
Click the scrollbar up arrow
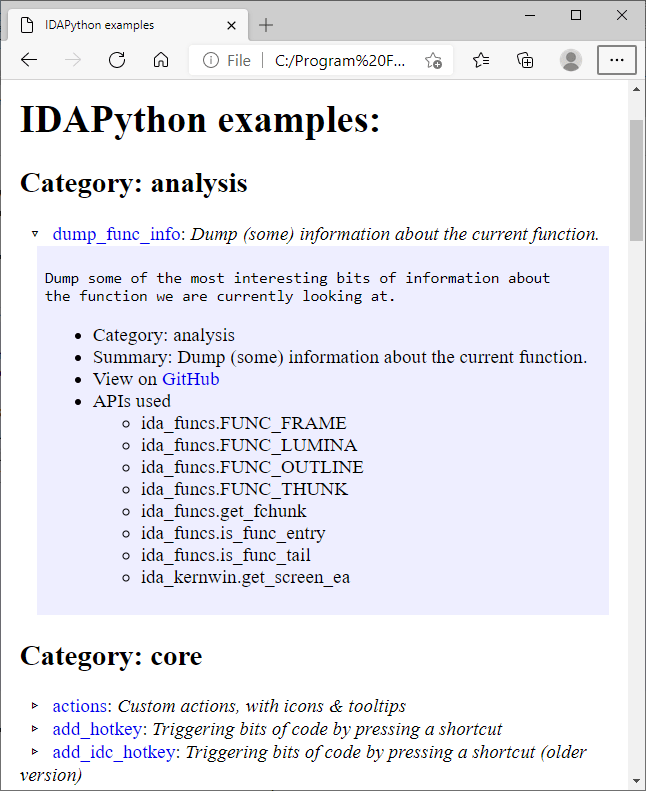tap(636, 89)
